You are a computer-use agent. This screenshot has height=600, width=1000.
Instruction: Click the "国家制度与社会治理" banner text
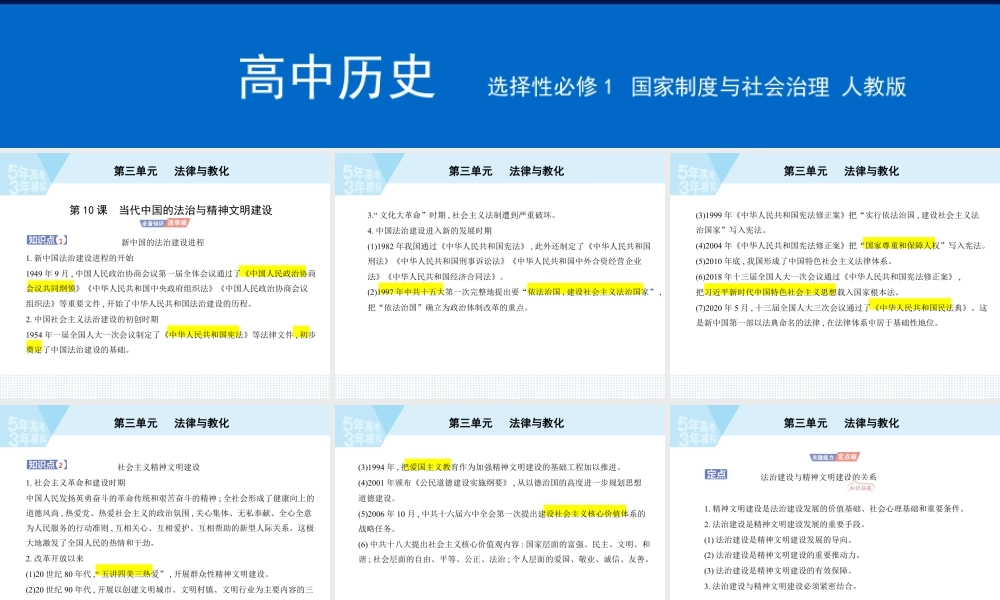coord(730,86)
